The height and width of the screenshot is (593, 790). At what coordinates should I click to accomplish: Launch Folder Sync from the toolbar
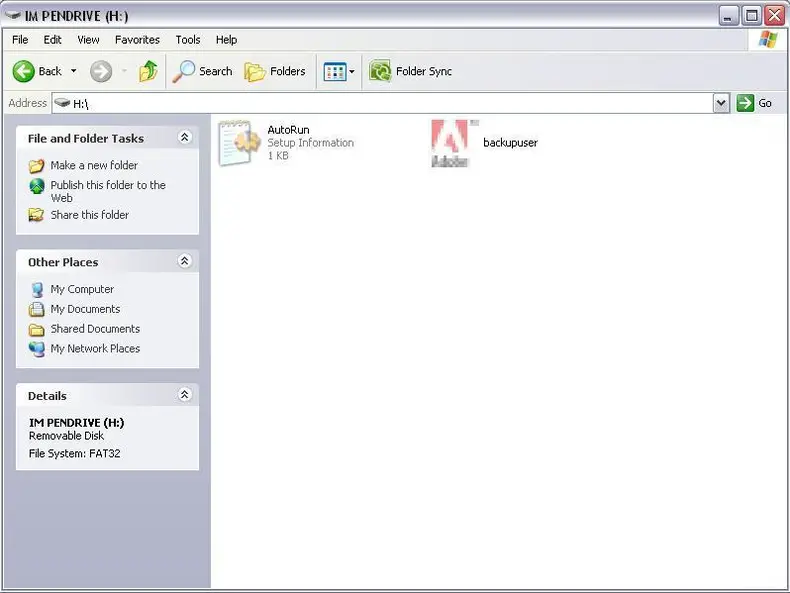(410, 71)
